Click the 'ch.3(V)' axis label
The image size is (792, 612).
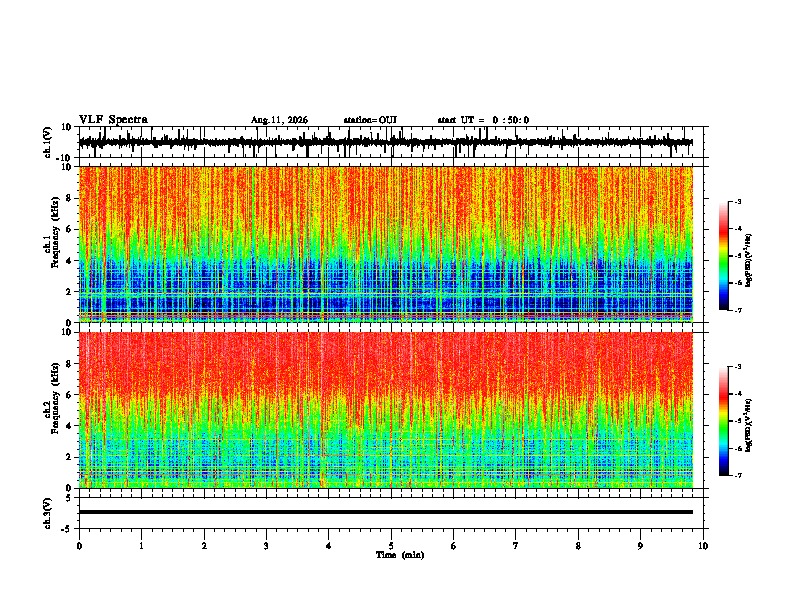[x=48, y=513]
